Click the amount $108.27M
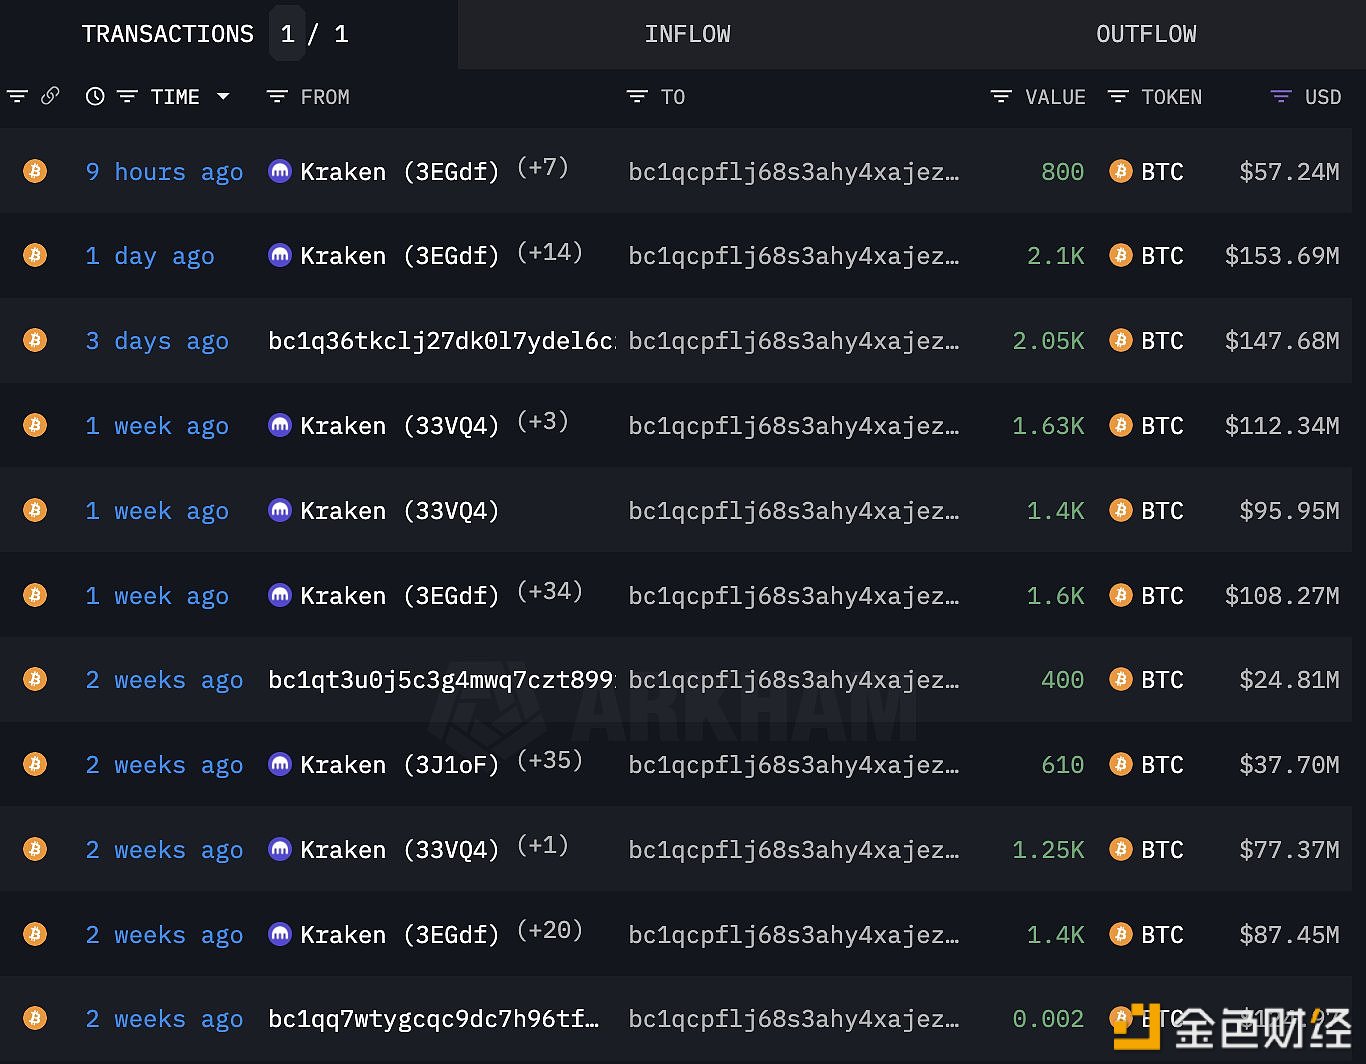This screenshot has width=1366, height=1064. (1282, 596)
